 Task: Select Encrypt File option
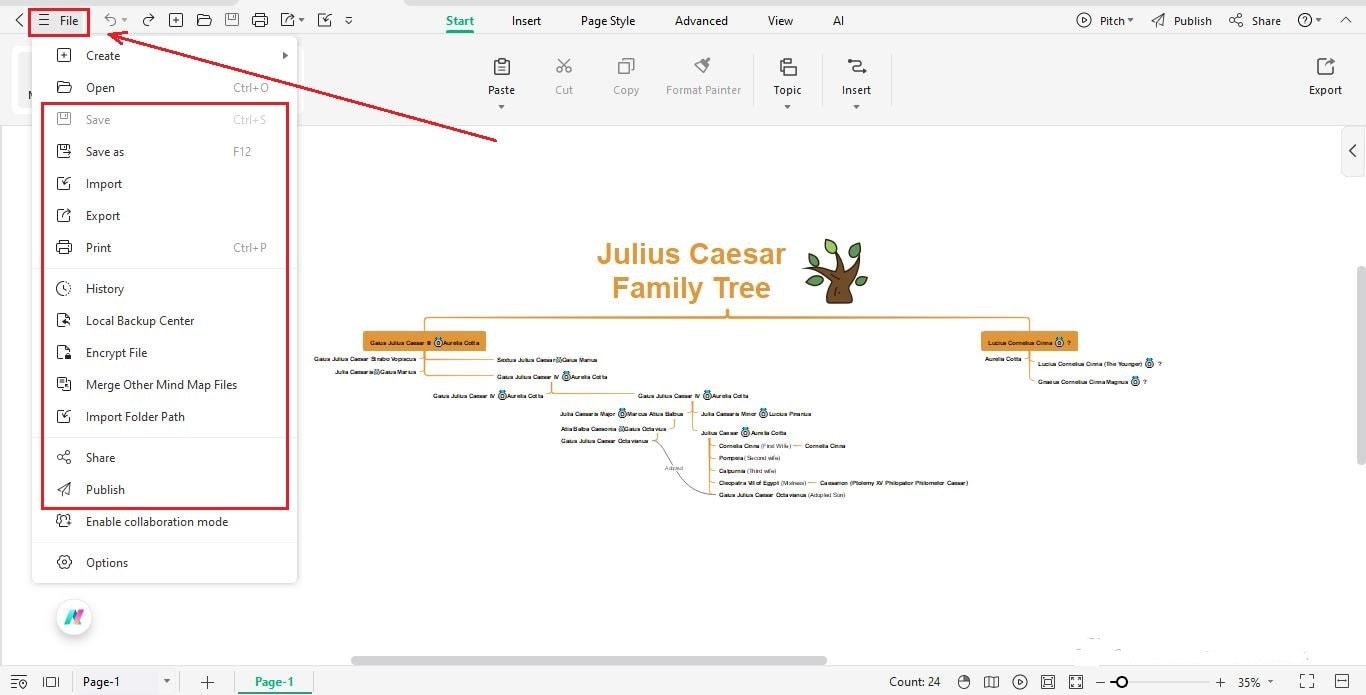[x=165, y=353]
